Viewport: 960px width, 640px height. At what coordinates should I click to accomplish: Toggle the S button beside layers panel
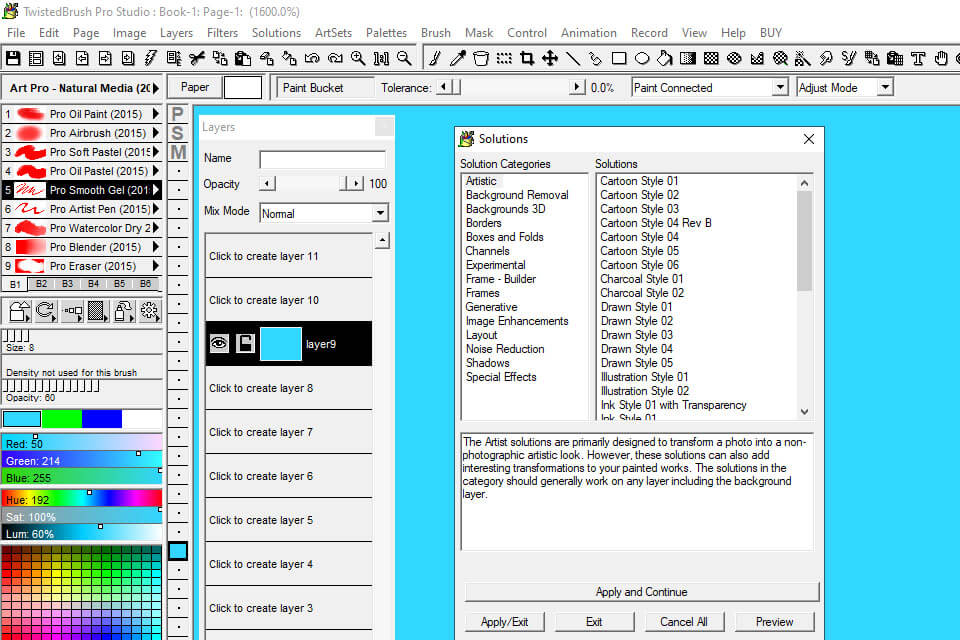click(178, 133)
